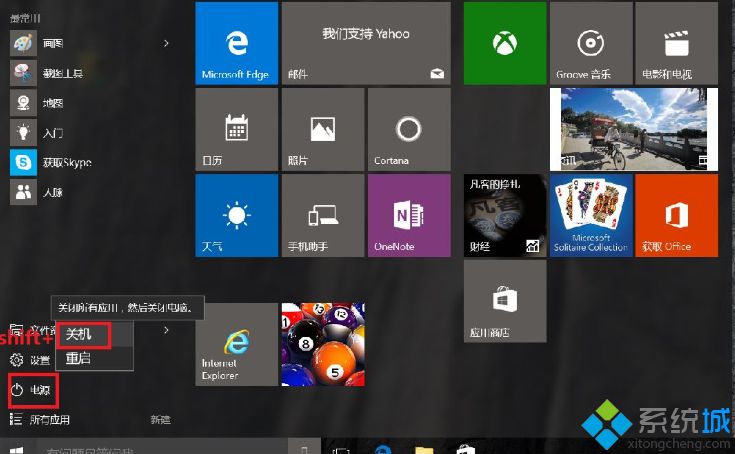Screen dimensions: 735x454
Task: Open the billiard balls game tile
Action: (x=323, y=344)
